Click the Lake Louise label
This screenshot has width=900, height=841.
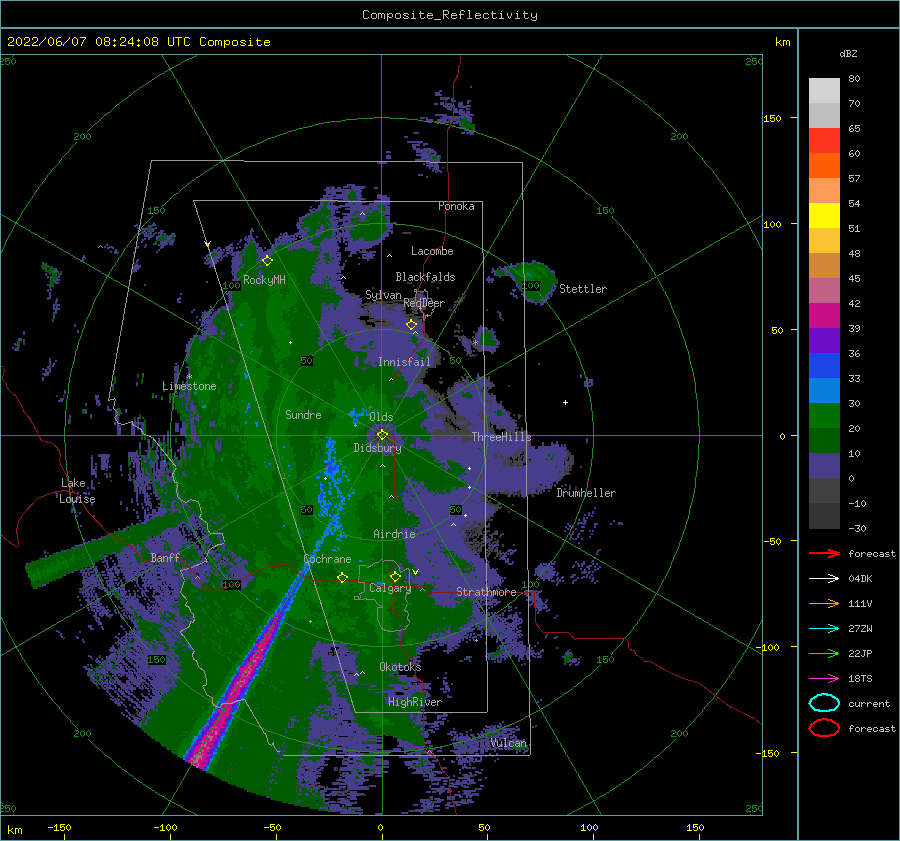[x=77, y=491]
